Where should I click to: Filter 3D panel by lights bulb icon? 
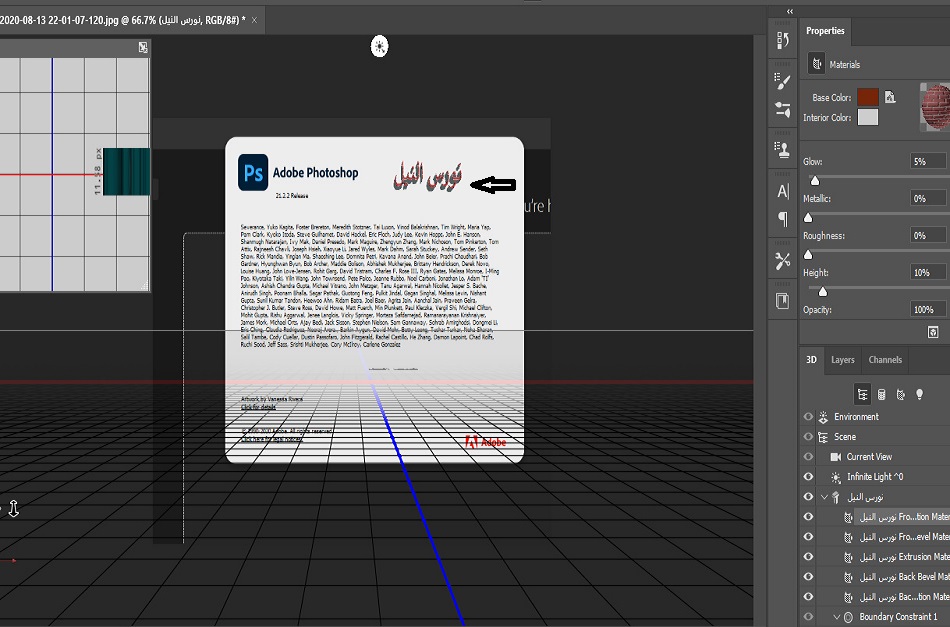(x=919, y=394)
